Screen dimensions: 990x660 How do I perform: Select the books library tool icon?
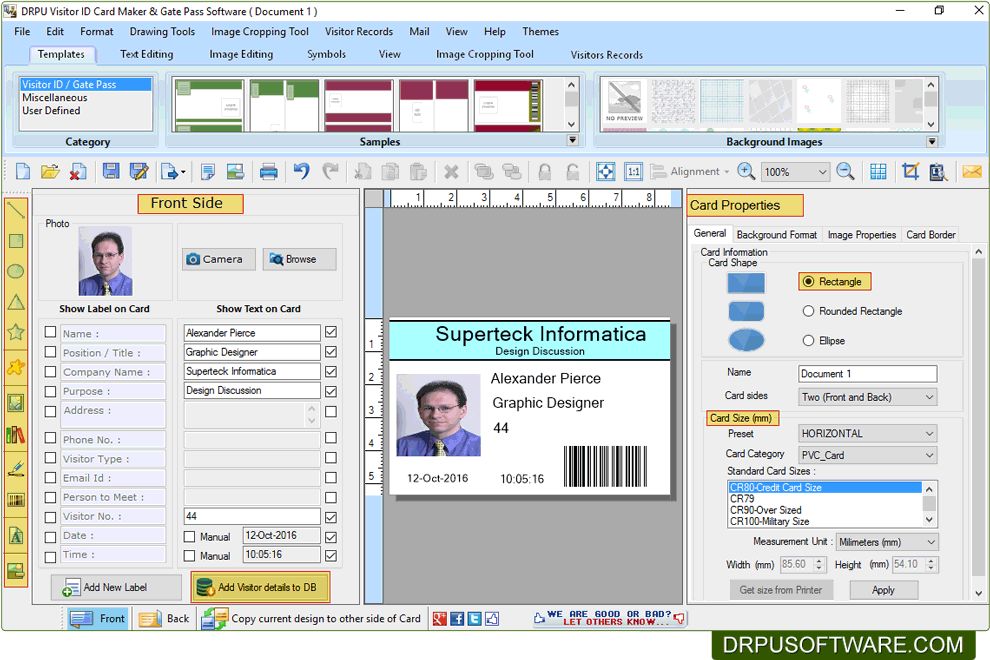pos(16,435)
